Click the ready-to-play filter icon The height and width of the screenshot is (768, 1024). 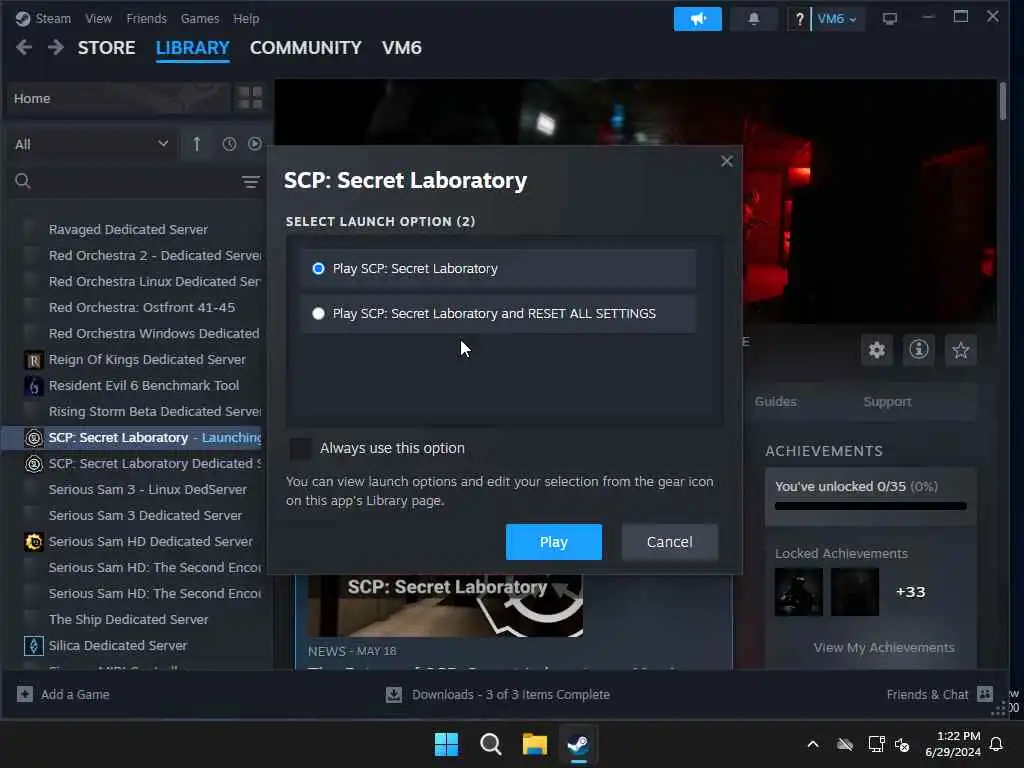(255, 144)
